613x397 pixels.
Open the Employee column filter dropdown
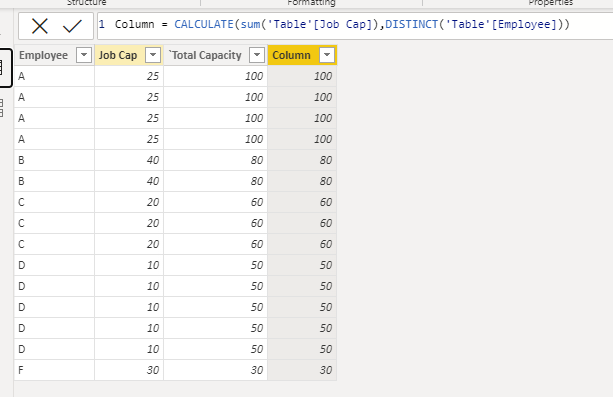coord(84,55)
